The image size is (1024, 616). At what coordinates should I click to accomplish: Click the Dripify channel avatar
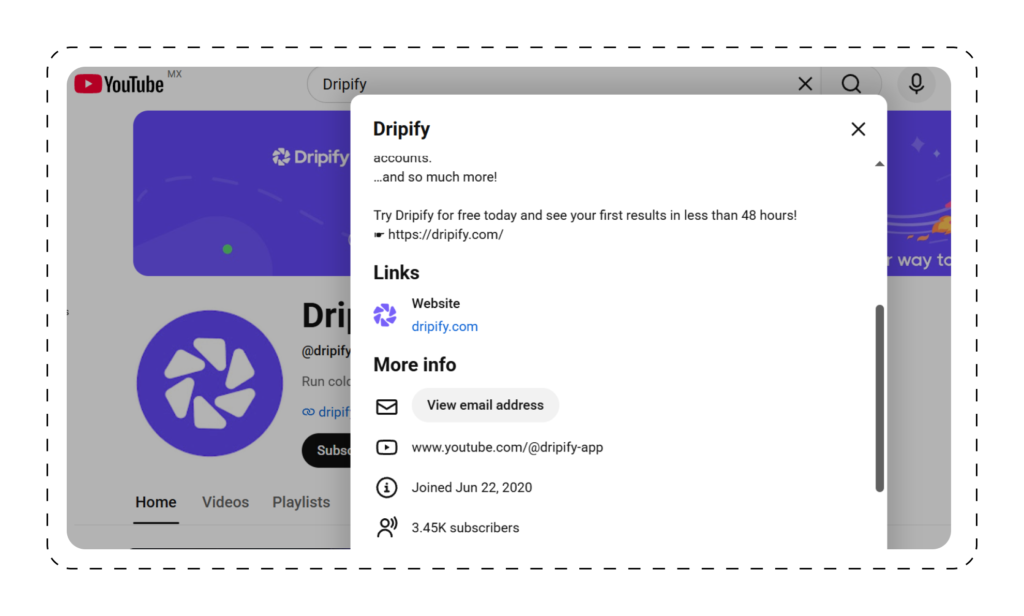[210, 383]
